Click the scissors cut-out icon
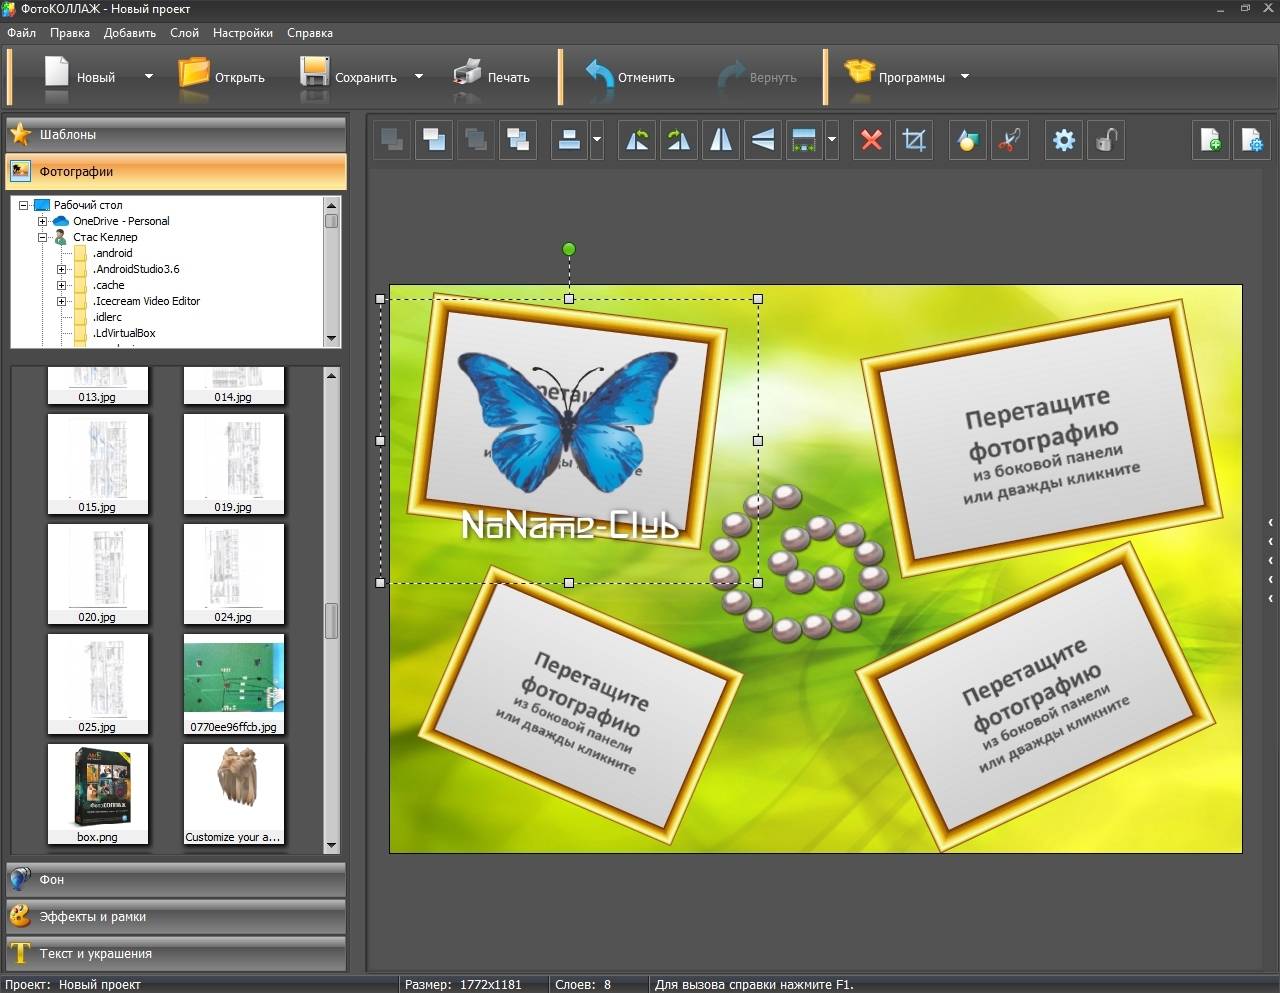The image size is (1280, 993). pos(1009,140)
